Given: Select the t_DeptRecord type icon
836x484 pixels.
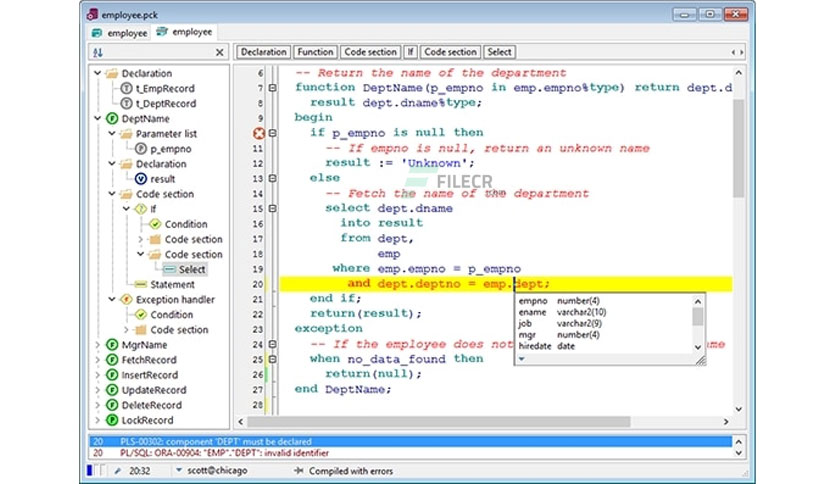Looking at the screenshot, I should (126, 103).
